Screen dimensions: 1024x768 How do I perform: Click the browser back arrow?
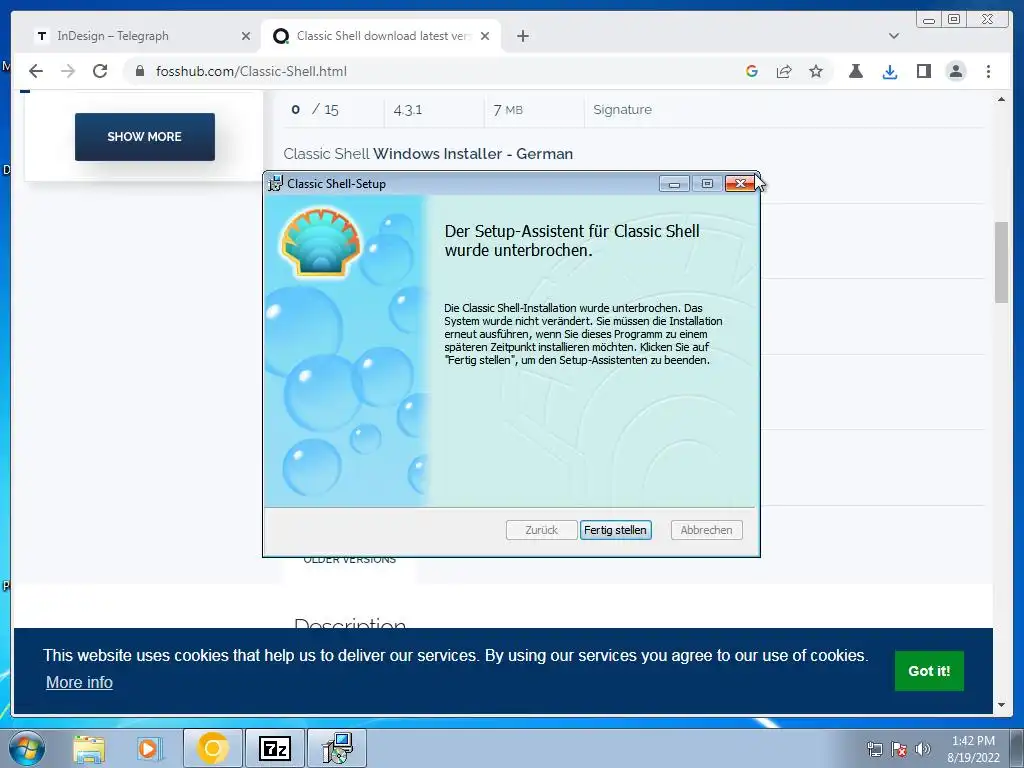coord(36,71)
